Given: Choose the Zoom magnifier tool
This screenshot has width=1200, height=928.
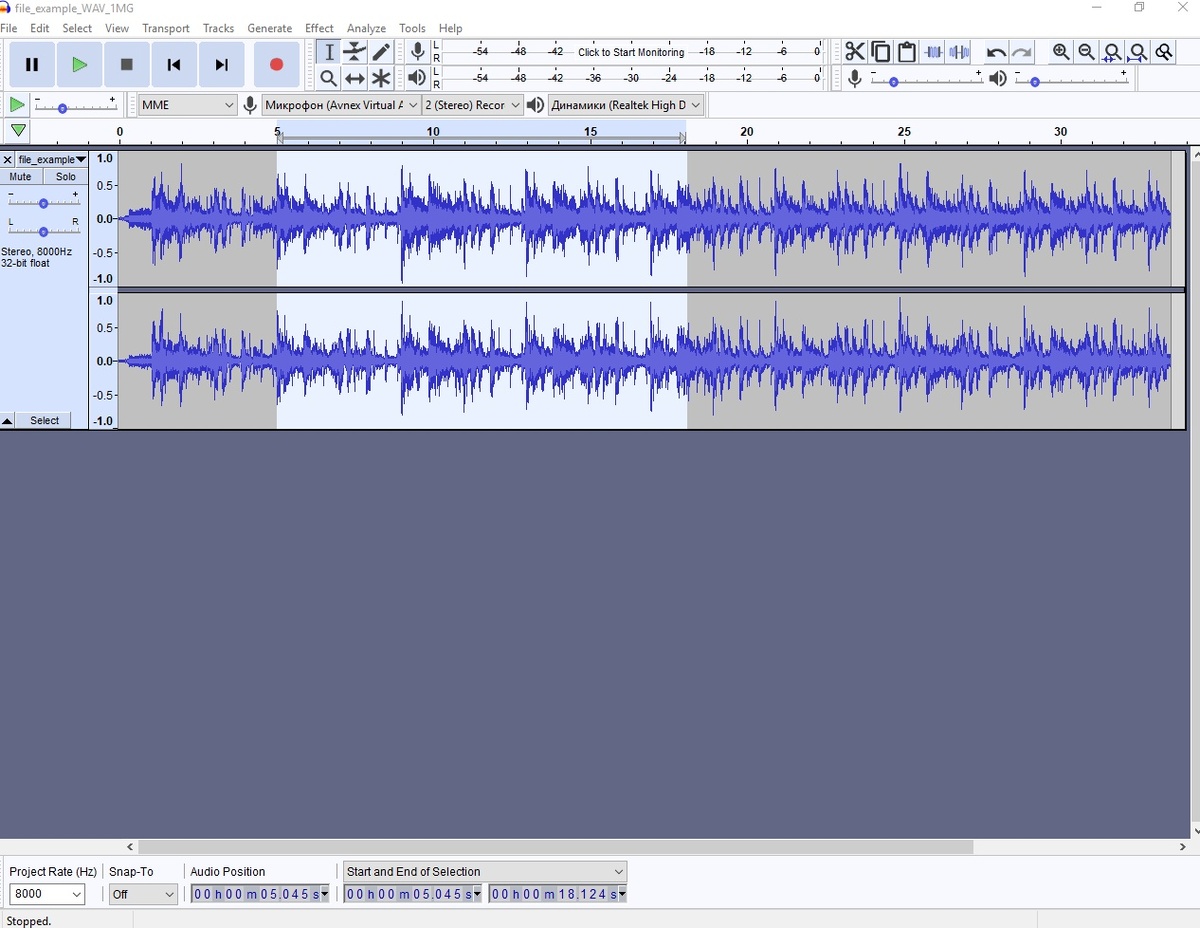Looking at the screenshot, I should pos(329,78).
